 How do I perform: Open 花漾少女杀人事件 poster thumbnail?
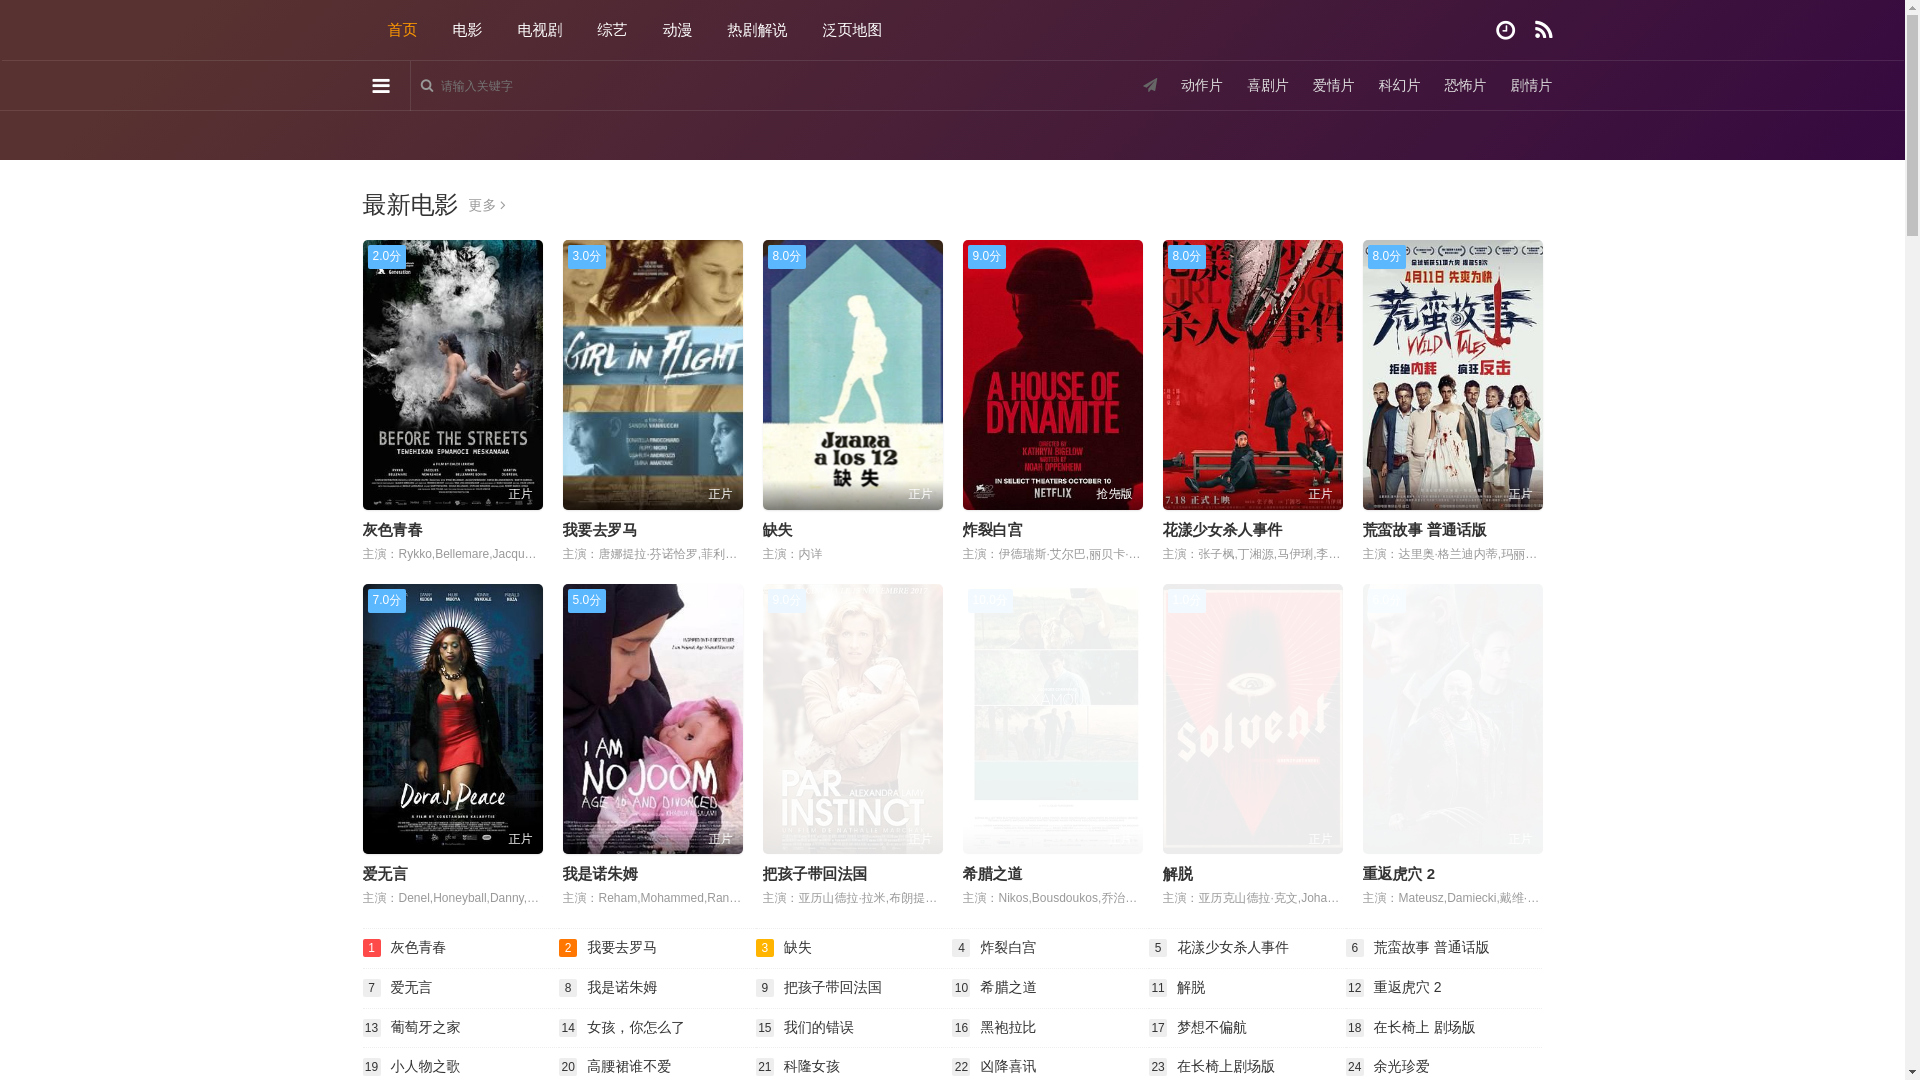(x=1252, y=375)
